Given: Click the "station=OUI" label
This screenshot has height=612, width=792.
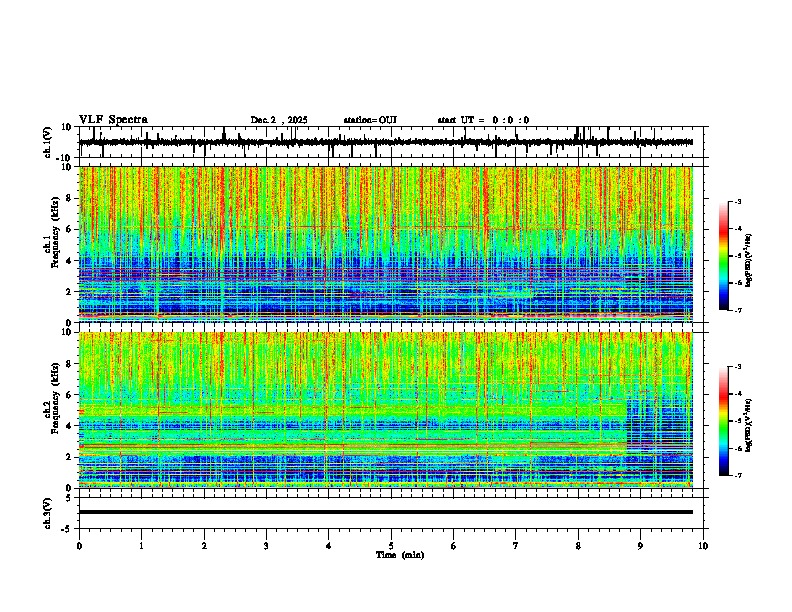Looking at the screenshot, I should point(370,120).
